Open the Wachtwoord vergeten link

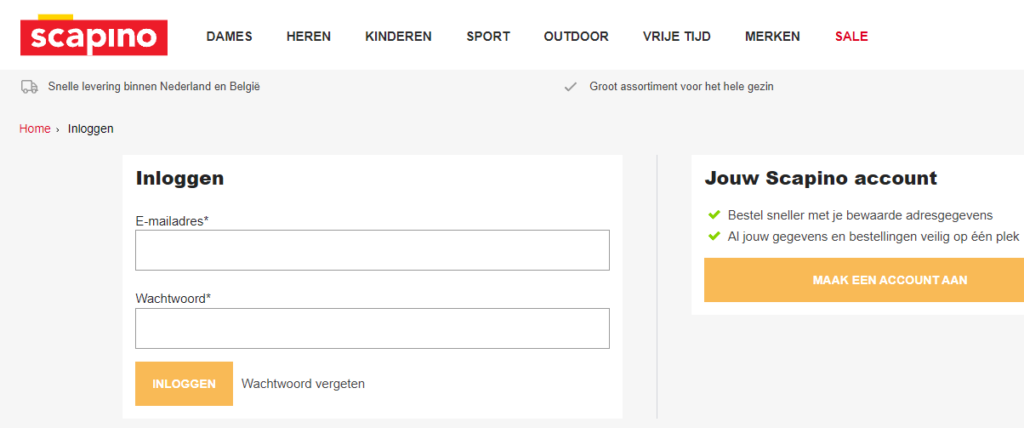(303, 384)
